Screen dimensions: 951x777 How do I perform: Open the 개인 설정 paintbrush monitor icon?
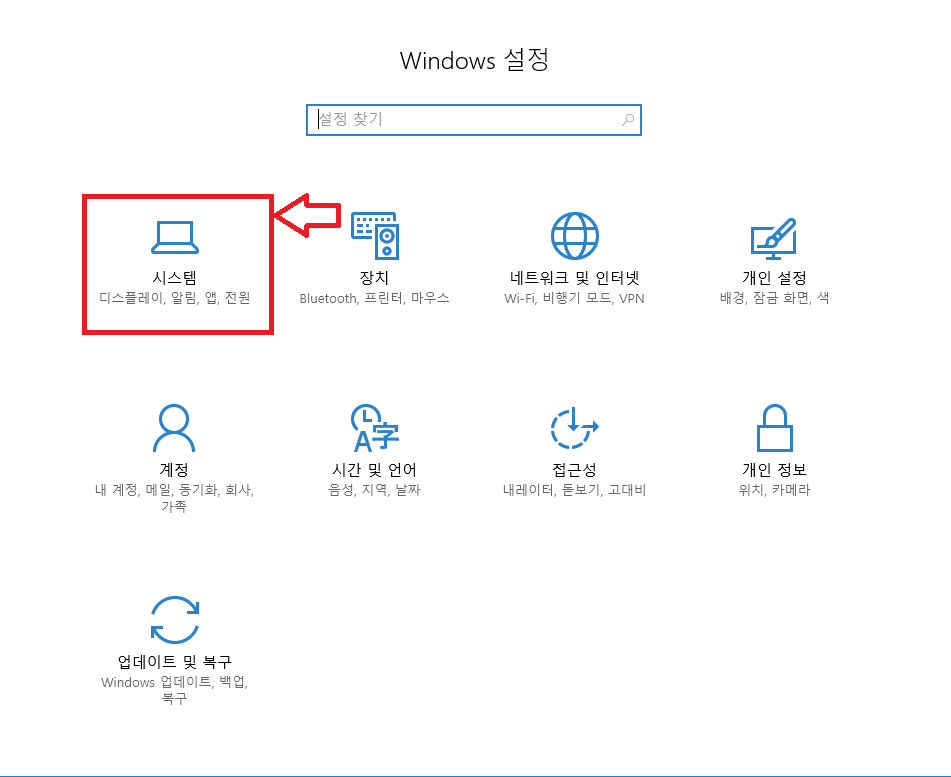[x=774, y=238]
